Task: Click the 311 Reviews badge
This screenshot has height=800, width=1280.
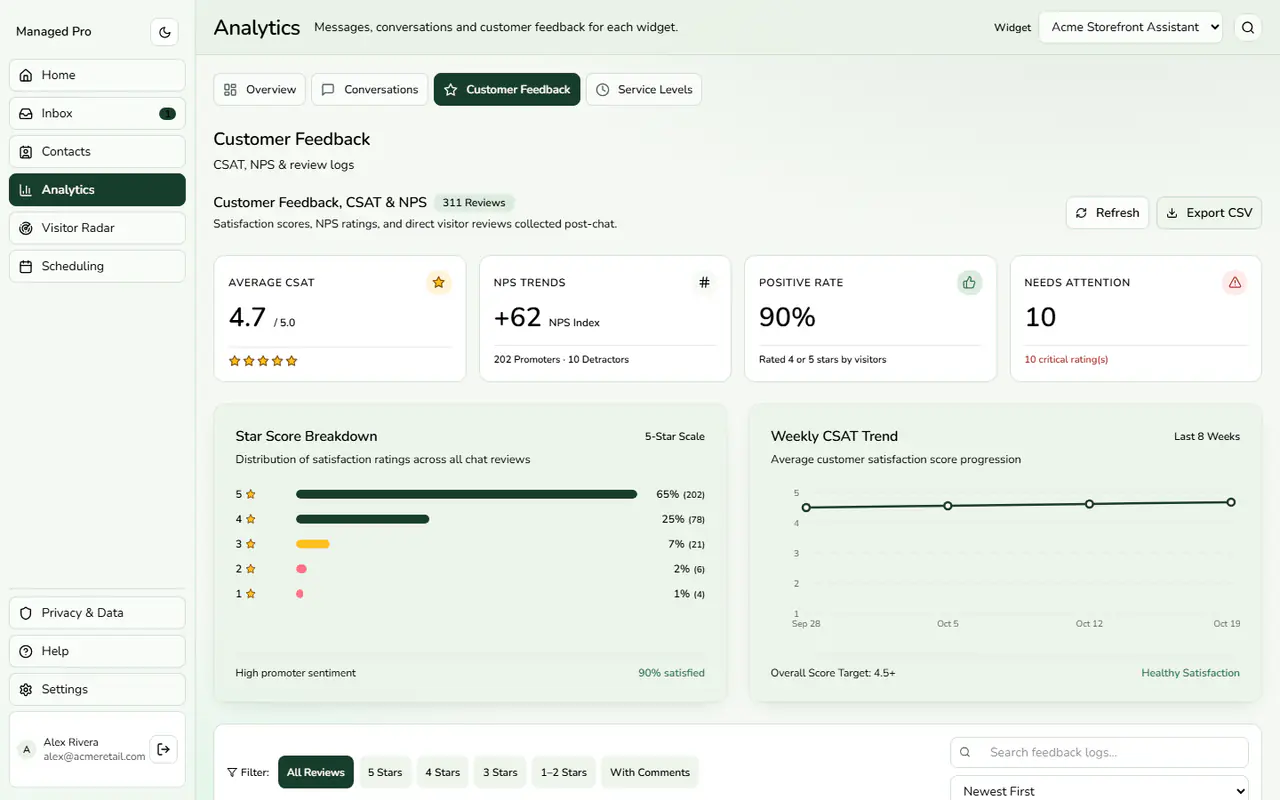Action: tap(474, 203)
